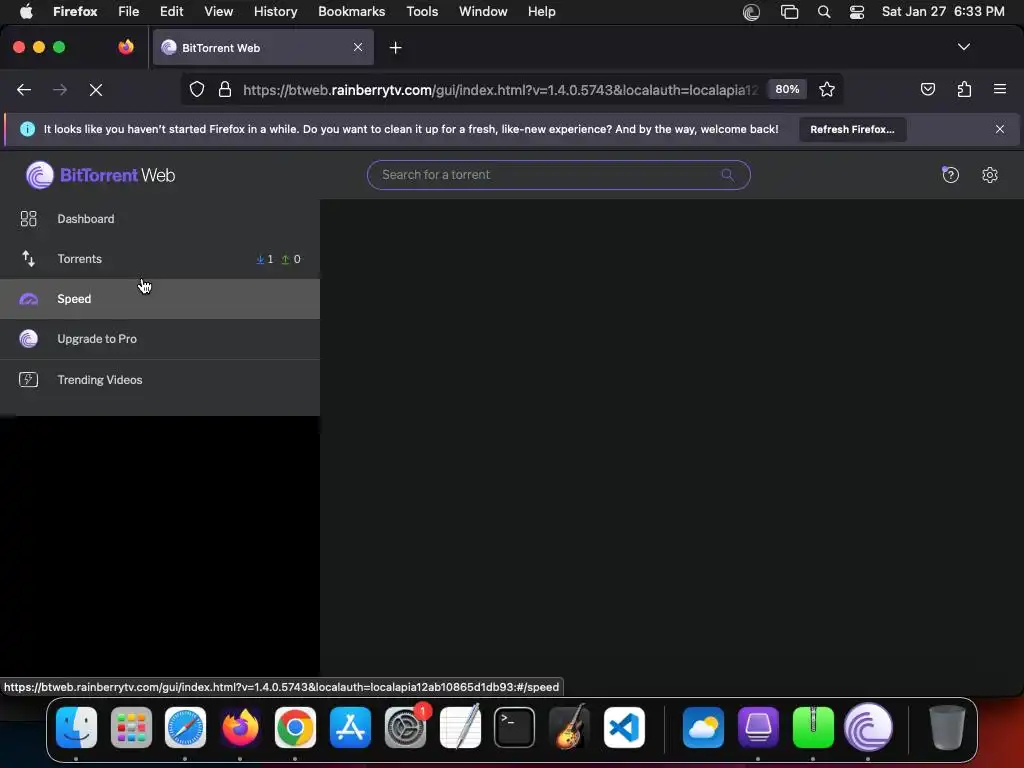Launch GarageBand from the Dock
Viewport: 1024px width, 768px height.
[569, 728]
